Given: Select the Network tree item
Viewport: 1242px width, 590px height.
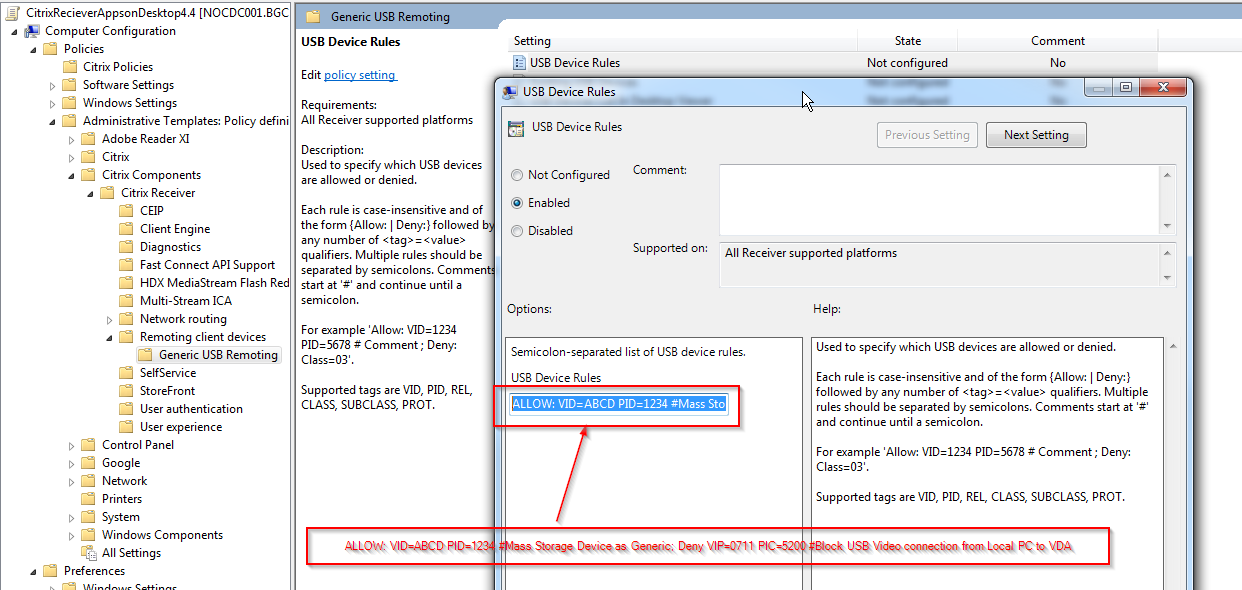Looking at the screenshot, I should [124, 481].
